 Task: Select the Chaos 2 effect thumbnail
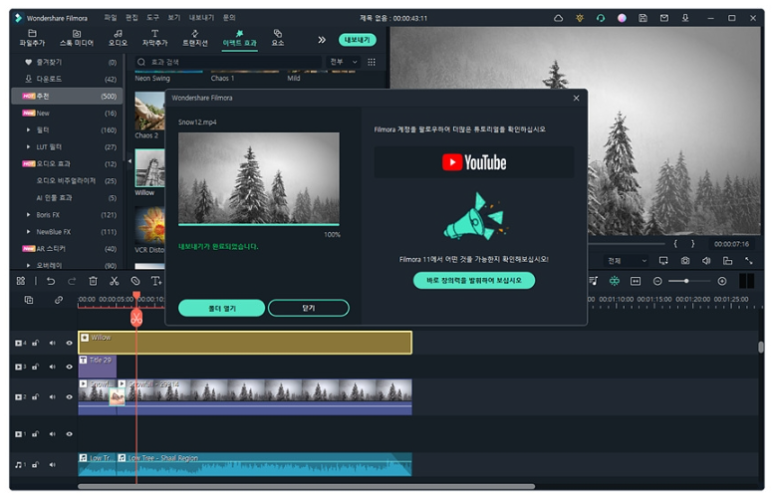[x=150, y=111]
